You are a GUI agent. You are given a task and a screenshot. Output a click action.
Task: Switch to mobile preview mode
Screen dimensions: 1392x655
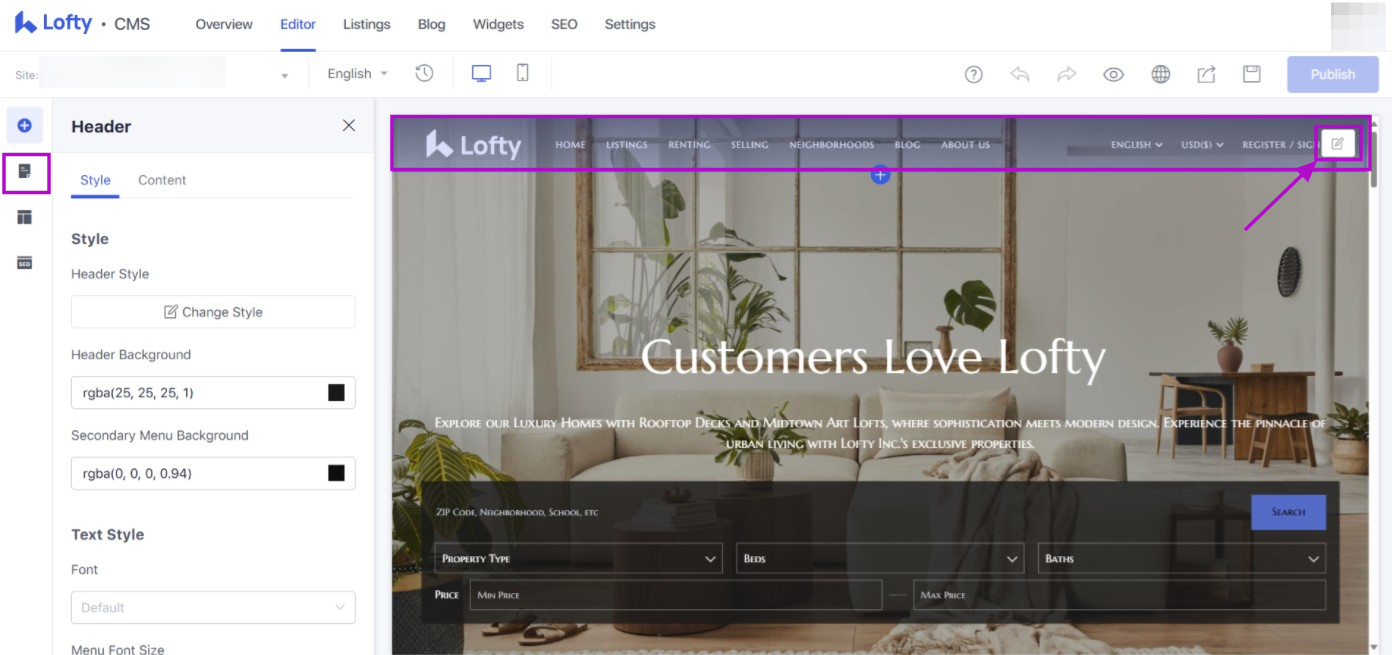pyautogui.click(x=522, y=73)
